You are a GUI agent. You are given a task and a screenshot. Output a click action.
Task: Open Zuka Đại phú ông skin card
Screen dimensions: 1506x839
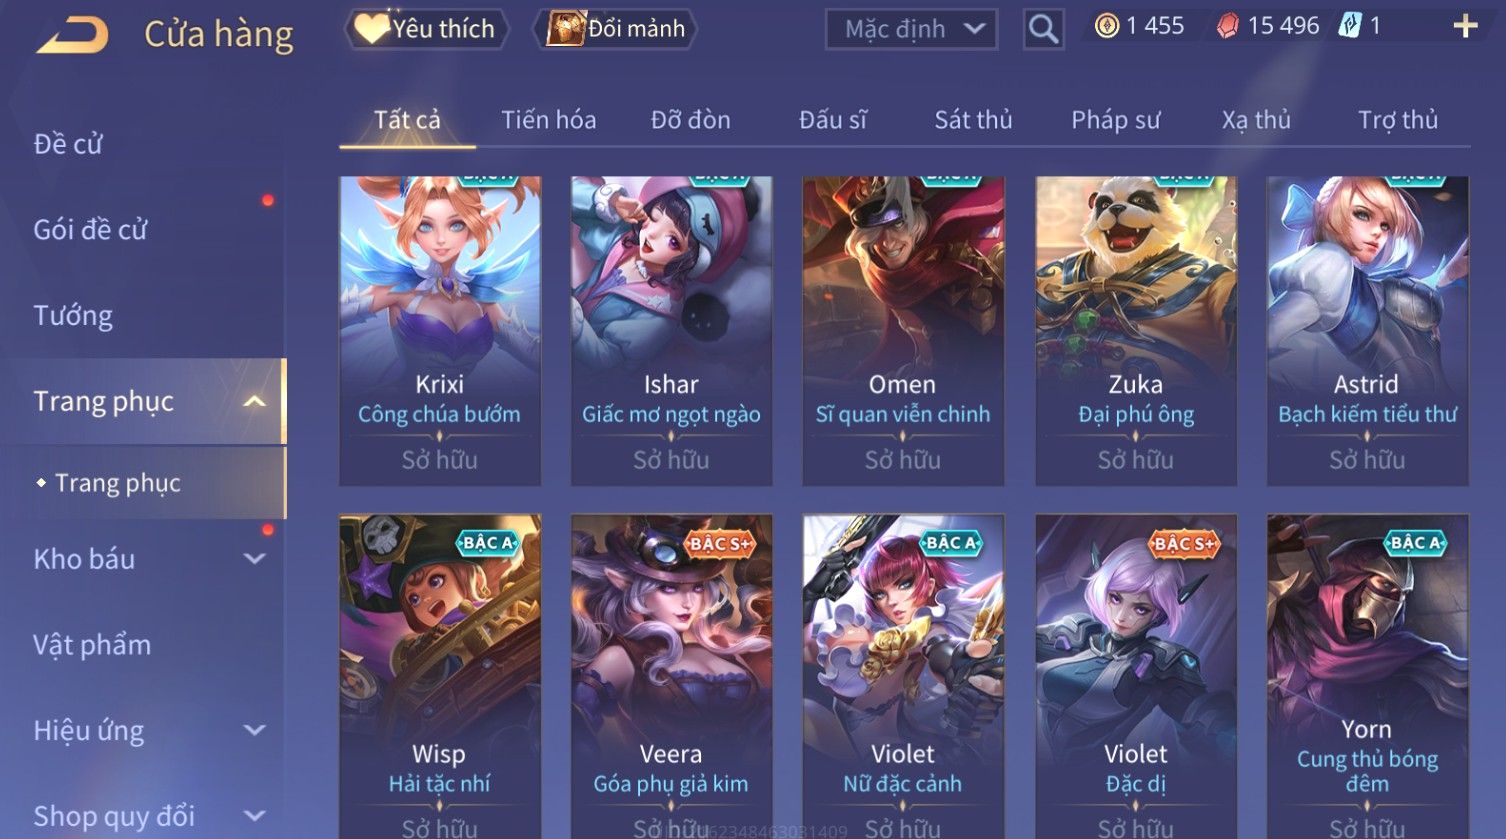[1136, 331]
